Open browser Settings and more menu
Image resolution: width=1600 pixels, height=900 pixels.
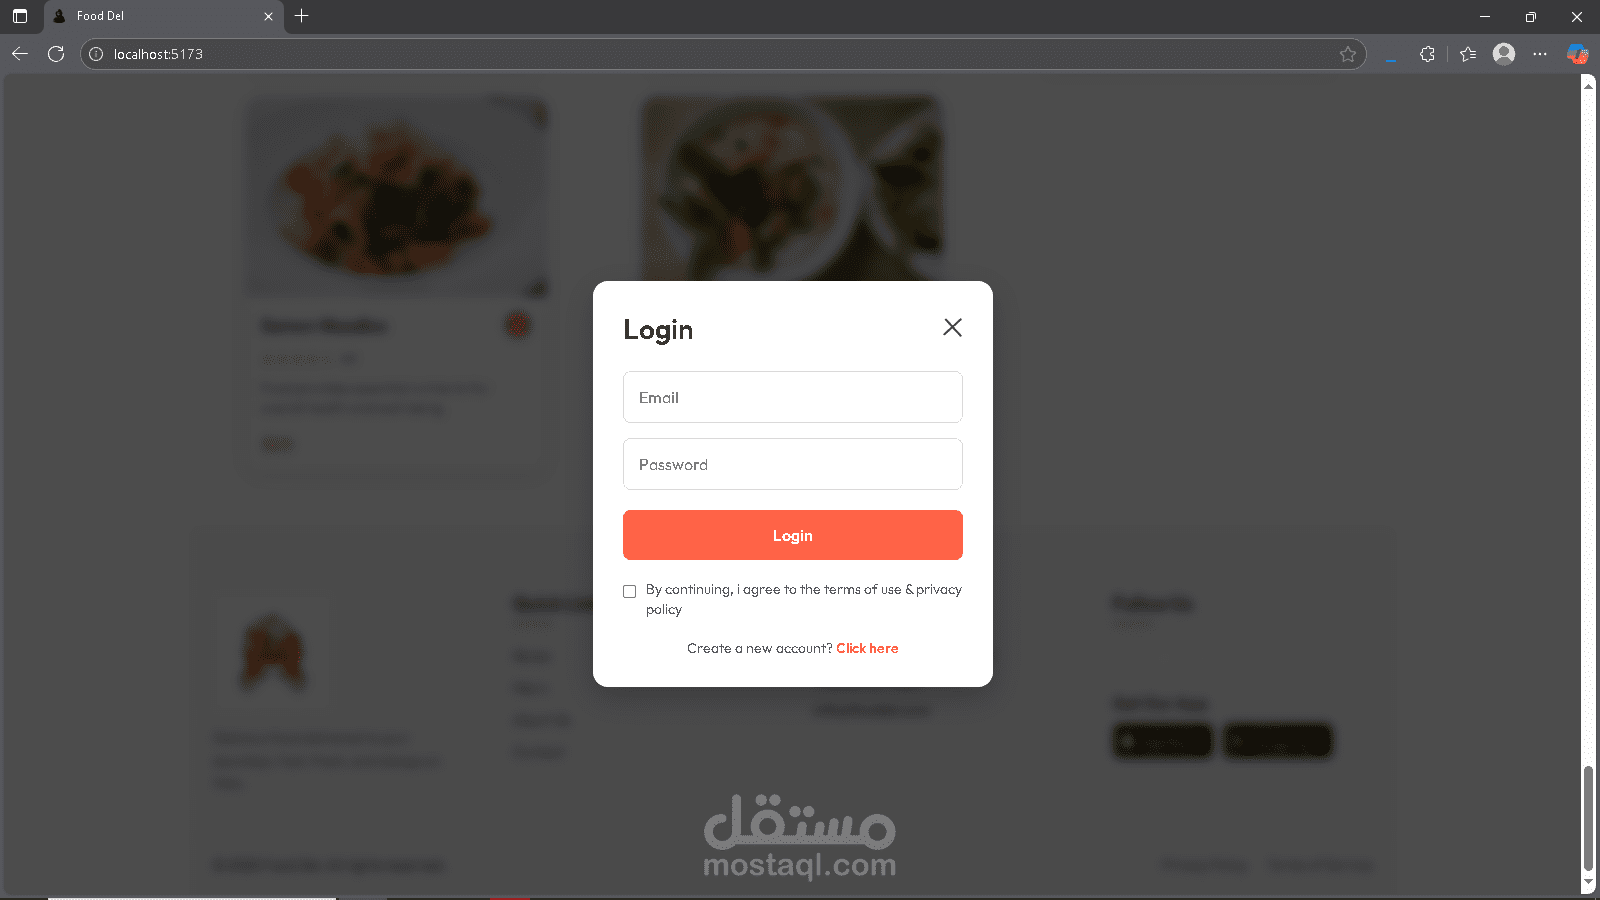(1540, 54)
